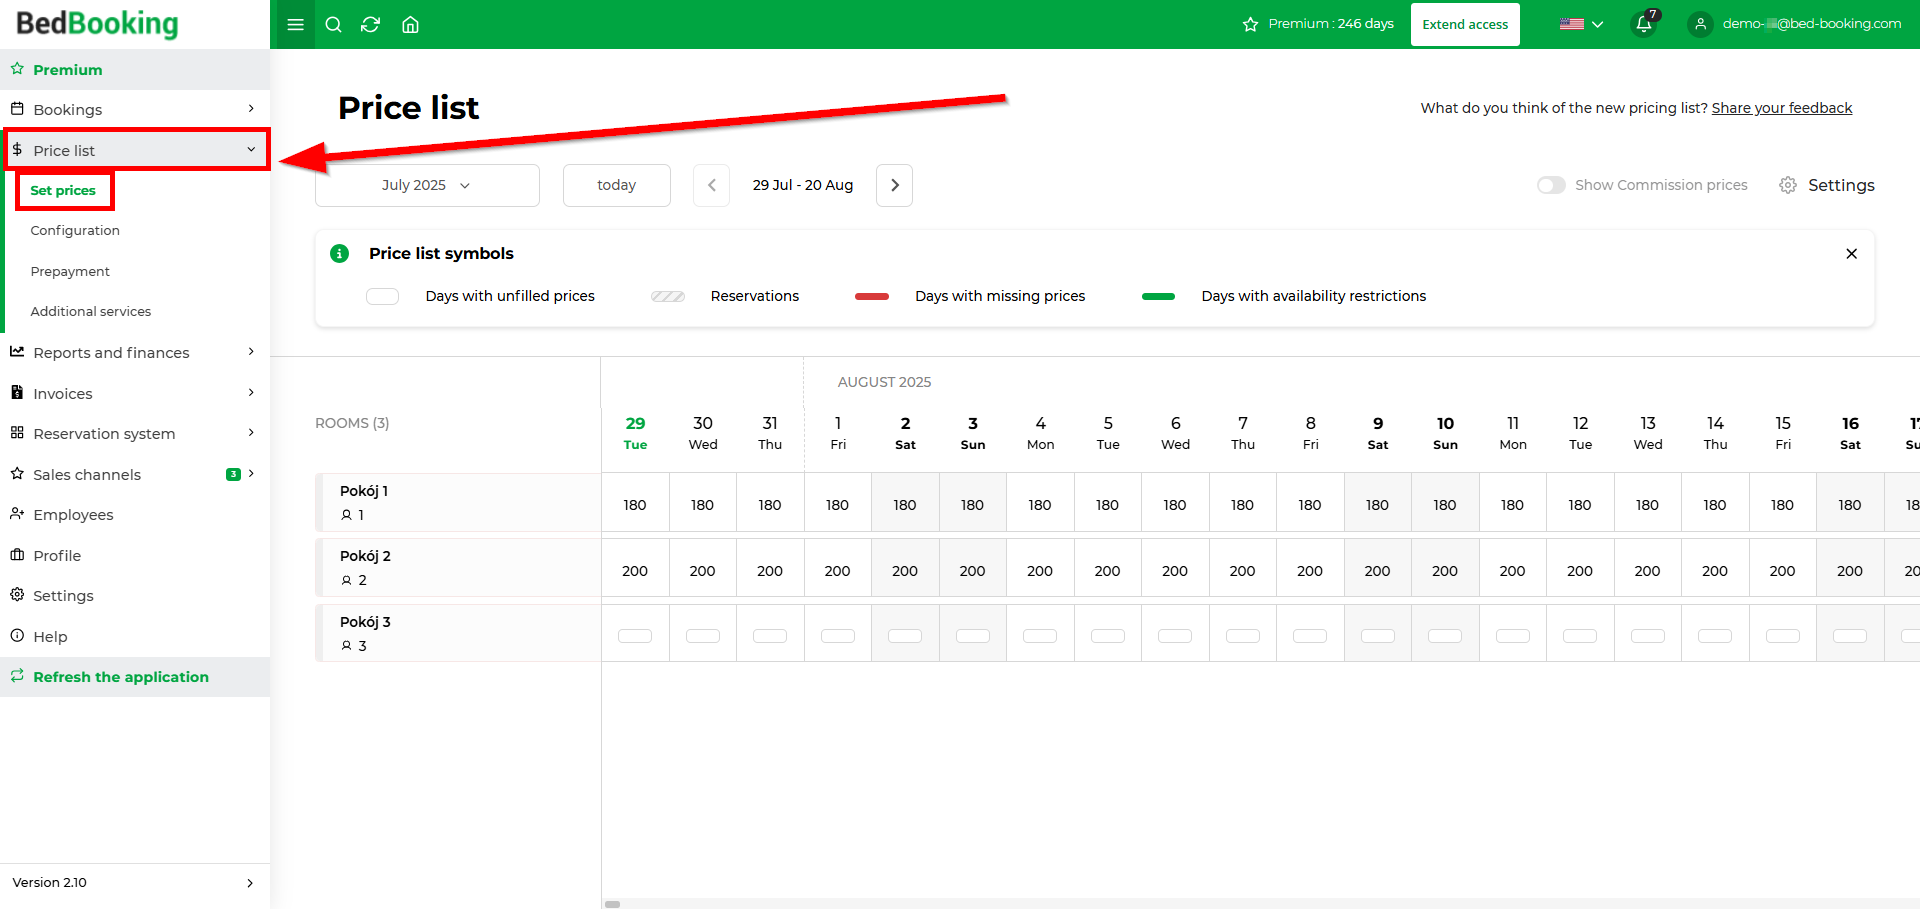Screen dimensions: 1920x909
Task: Click the chart icon for Reports and finances
Action: coord(17,352)
